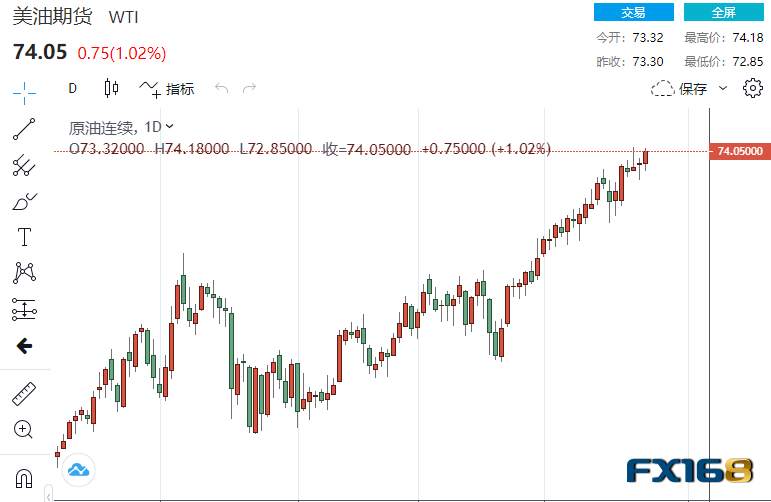Click the back arrow icon in sidebar
Screen dimensions: 771x502
(24, 346)
